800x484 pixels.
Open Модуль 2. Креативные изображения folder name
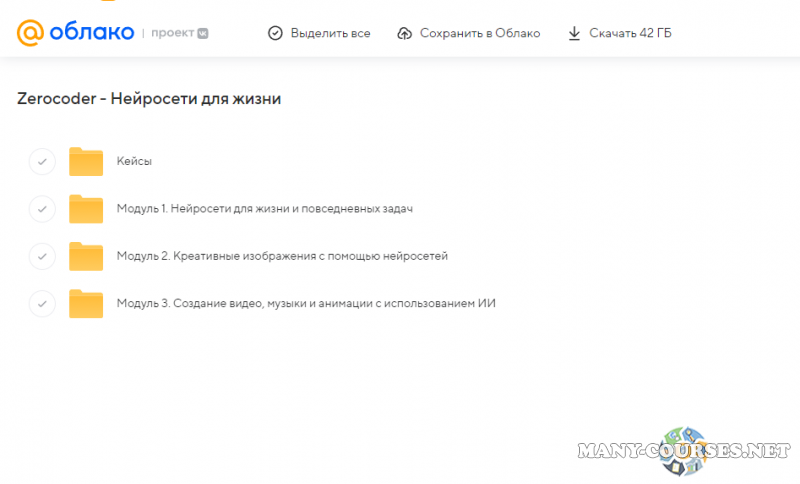(x=282, y=256)
